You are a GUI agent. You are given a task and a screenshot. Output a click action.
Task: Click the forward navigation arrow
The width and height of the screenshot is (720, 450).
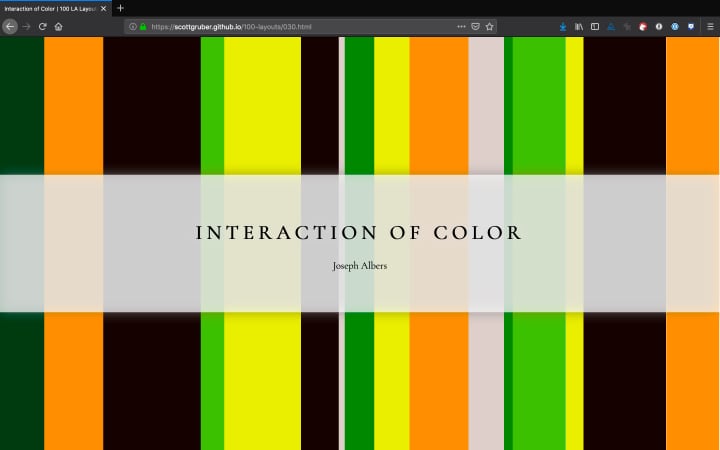coord(26,27)
